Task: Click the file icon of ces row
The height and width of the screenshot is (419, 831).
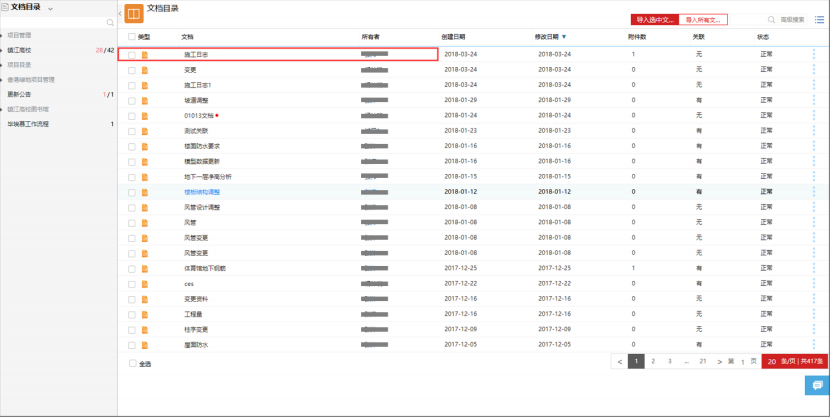Action: [x=145, y=284]
